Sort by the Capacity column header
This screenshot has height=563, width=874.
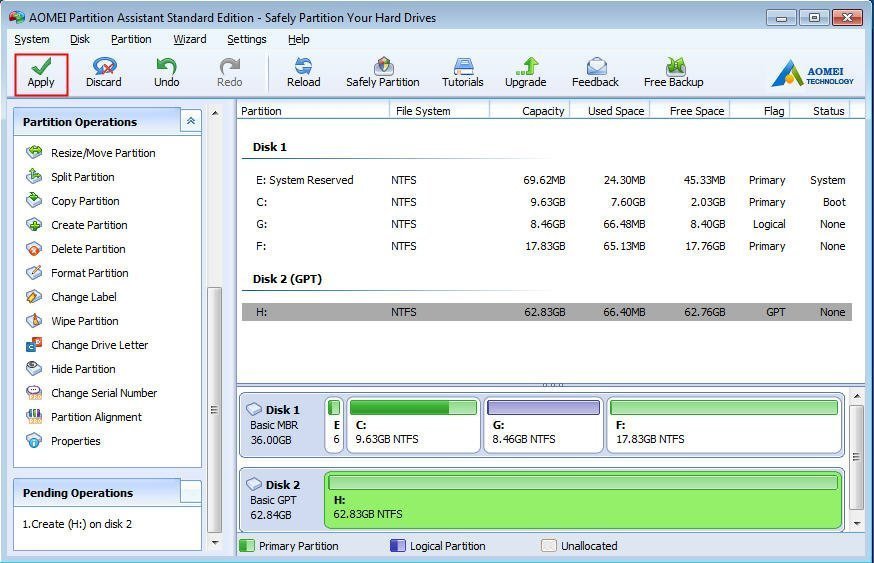pos(530,110)
